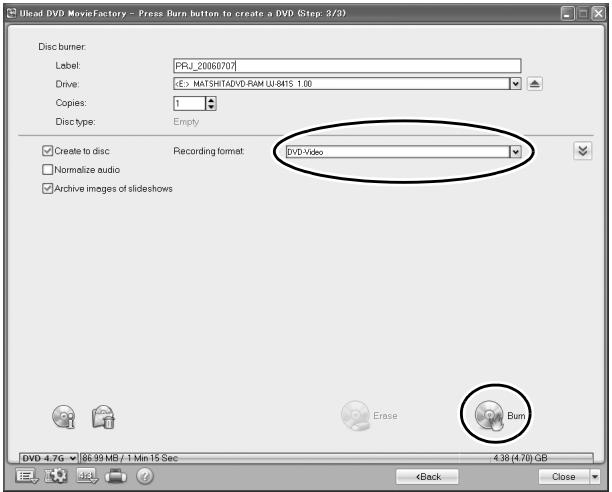
Task: Click the delete temp files folder icon
Action: pos(103,417)
